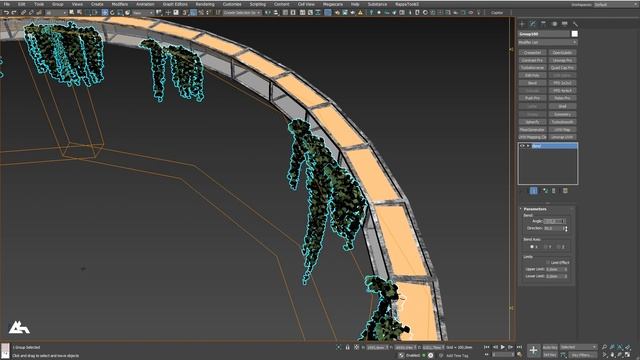The image size is (640, 360).
Task: Click the Orbit navigation icon
Action: 620,355
